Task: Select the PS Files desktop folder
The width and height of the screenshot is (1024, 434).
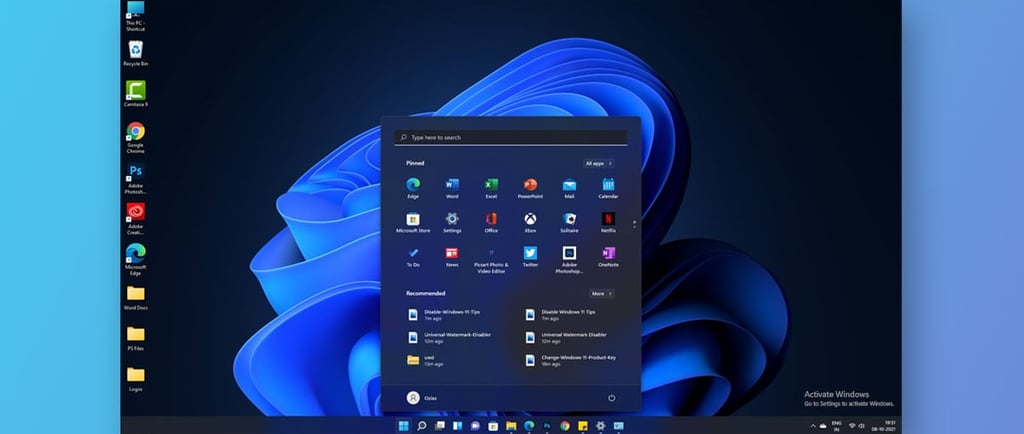Action: 135,338
